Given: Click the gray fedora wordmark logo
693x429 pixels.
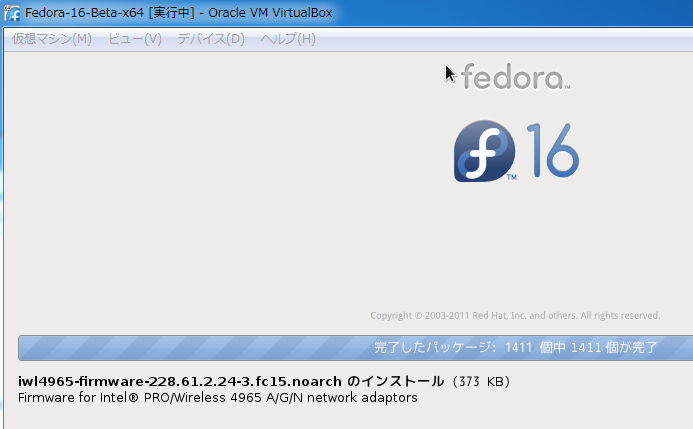Looking at the screenshot, I should point(515,77).
